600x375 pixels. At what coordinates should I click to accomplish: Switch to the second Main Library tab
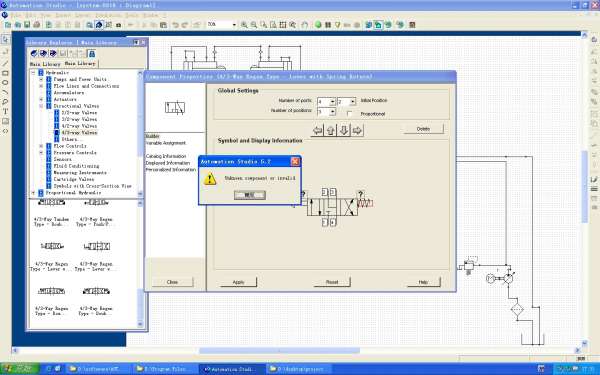pyautogui.click(x=80, y=64)
